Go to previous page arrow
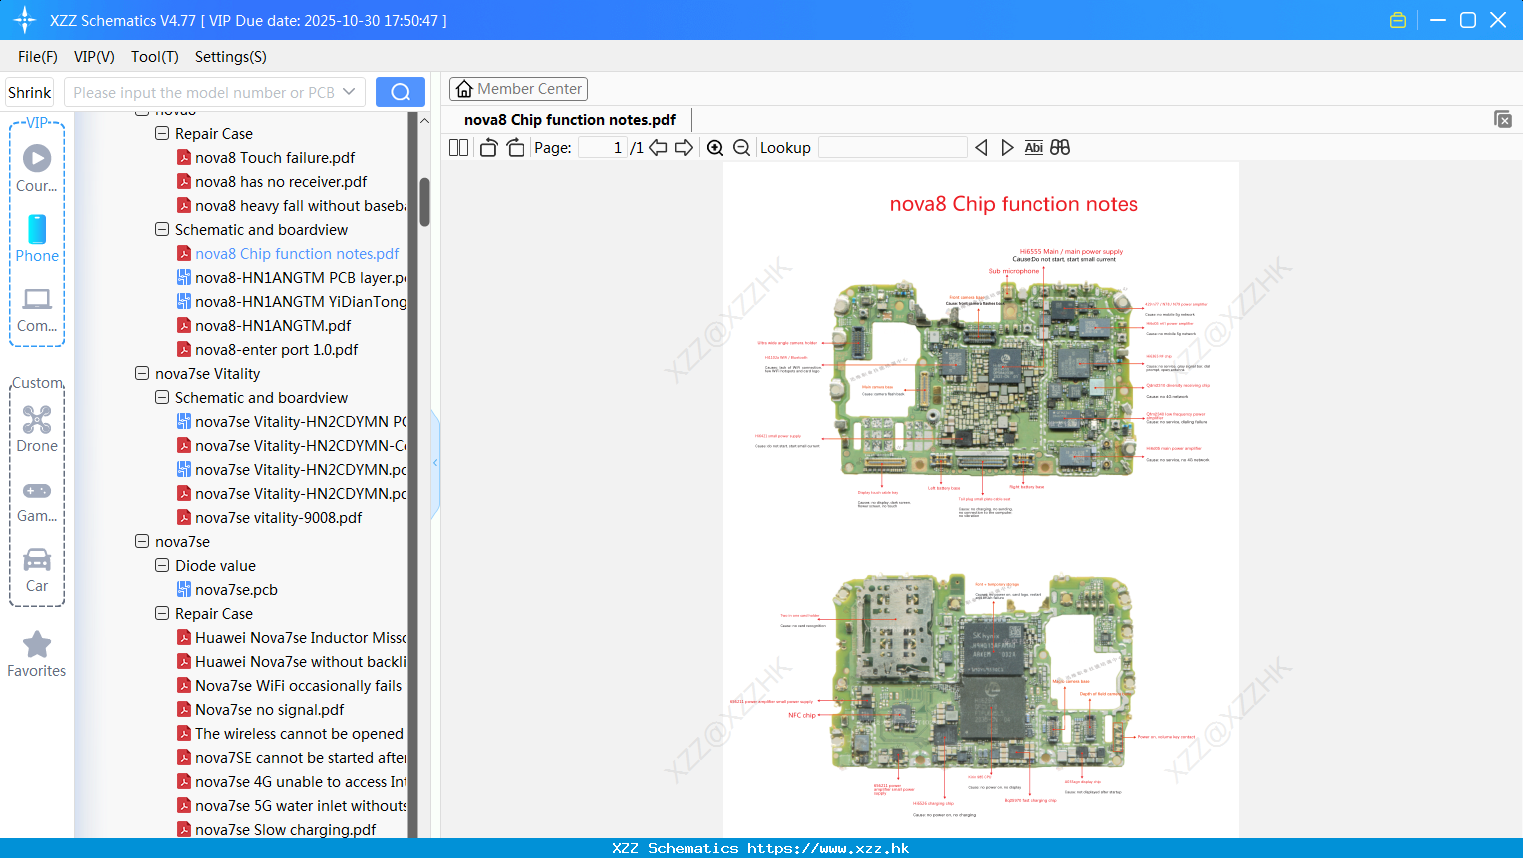 point(658,147)
